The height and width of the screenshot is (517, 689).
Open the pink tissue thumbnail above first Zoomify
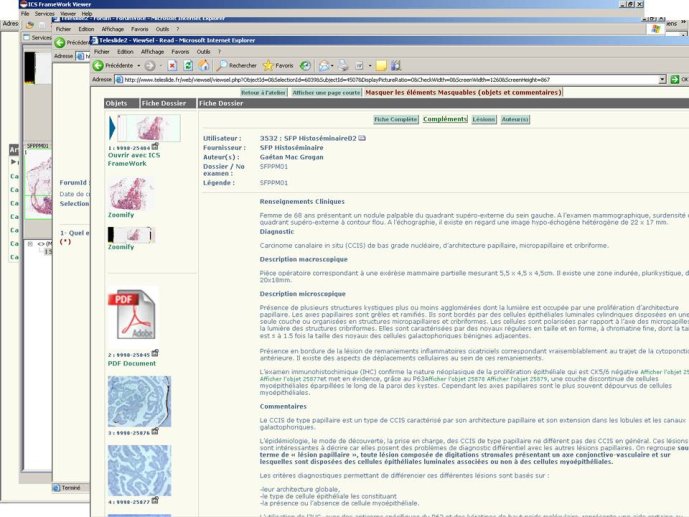tap(131, 194)
